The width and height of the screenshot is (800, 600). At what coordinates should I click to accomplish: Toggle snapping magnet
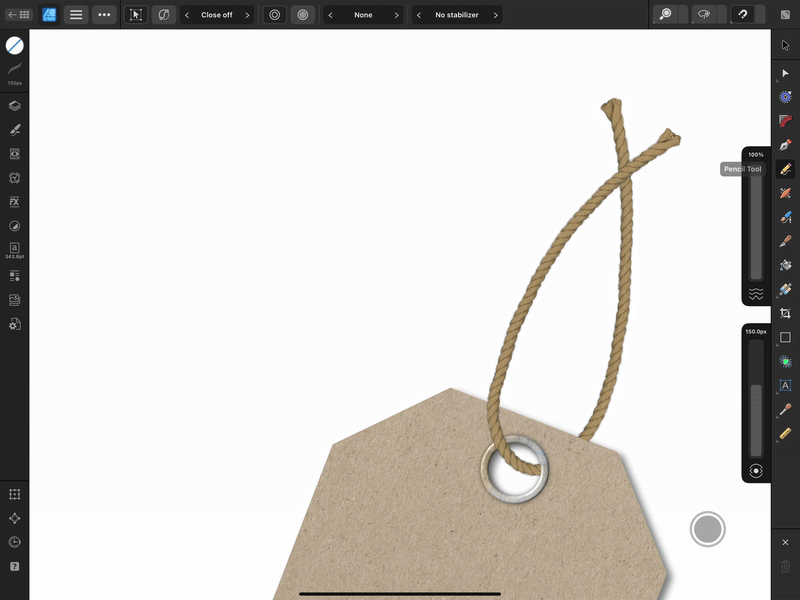(x=743, y=15)
